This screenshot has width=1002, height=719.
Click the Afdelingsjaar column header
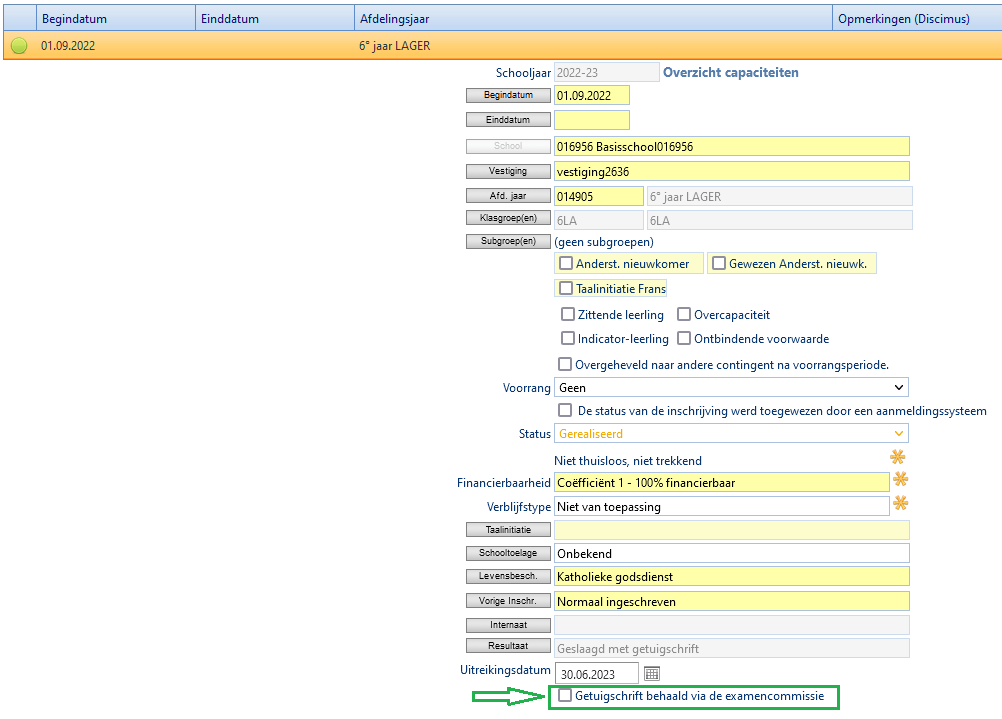(593, 19)
